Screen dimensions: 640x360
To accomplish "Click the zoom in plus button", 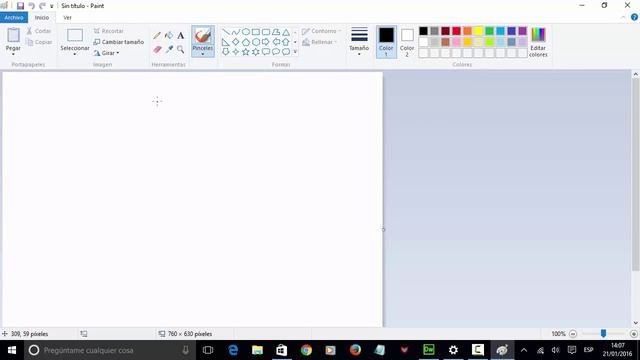I will pos(633,334).
